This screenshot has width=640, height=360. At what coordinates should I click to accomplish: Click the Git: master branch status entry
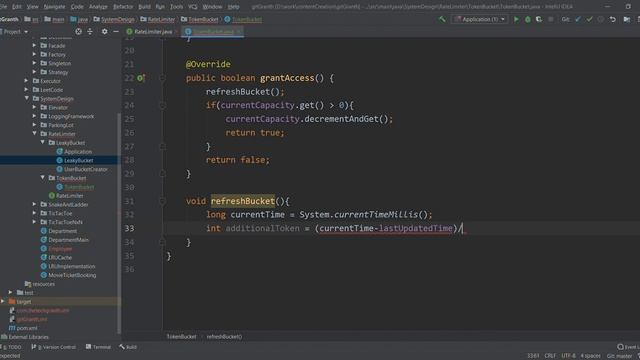[x=619, y=356]
